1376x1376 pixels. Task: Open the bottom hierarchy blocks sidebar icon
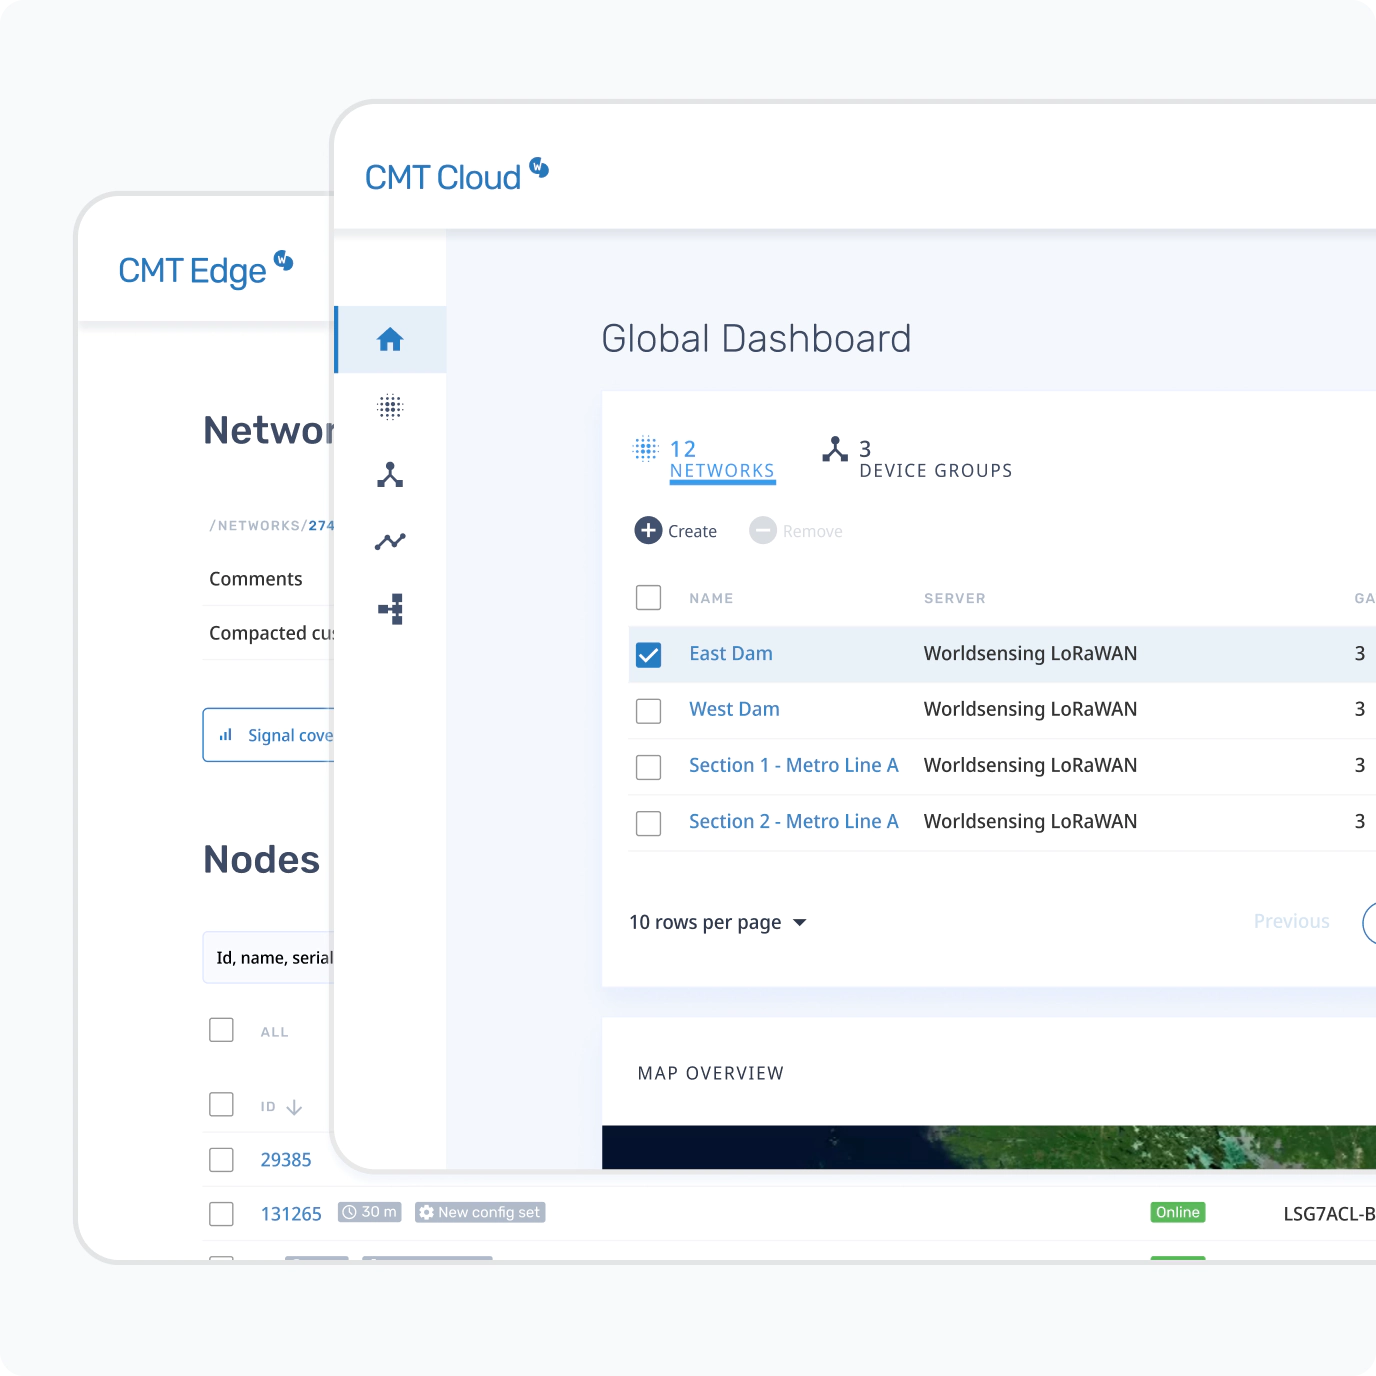(x=390, y=609)
